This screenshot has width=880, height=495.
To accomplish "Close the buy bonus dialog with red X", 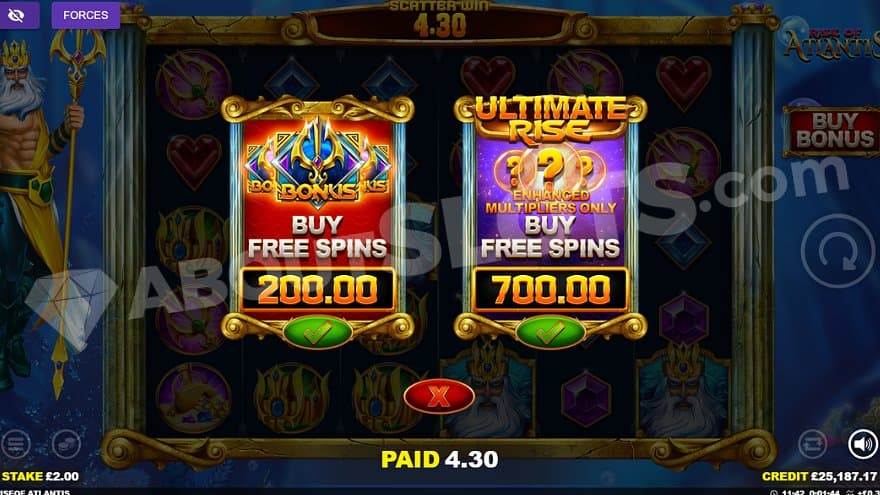I will [x=439, y=396].
